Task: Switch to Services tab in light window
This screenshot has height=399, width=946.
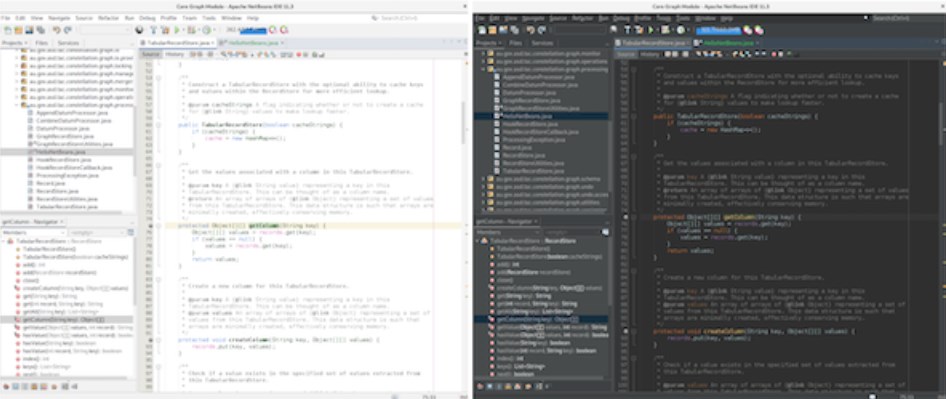Action: point(68,43)
